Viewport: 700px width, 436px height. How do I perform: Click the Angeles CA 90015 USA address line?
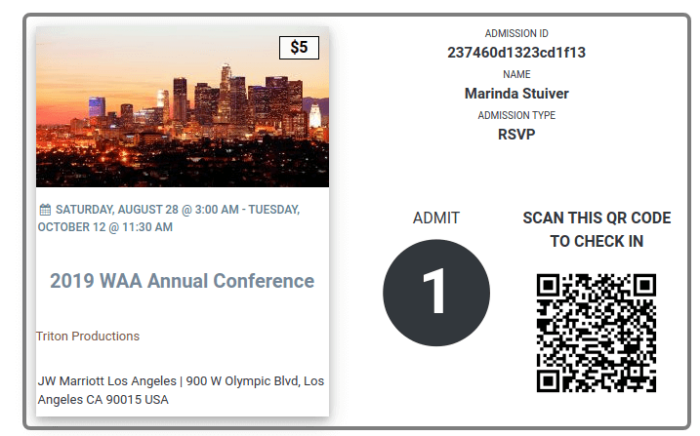click(103, 399)
